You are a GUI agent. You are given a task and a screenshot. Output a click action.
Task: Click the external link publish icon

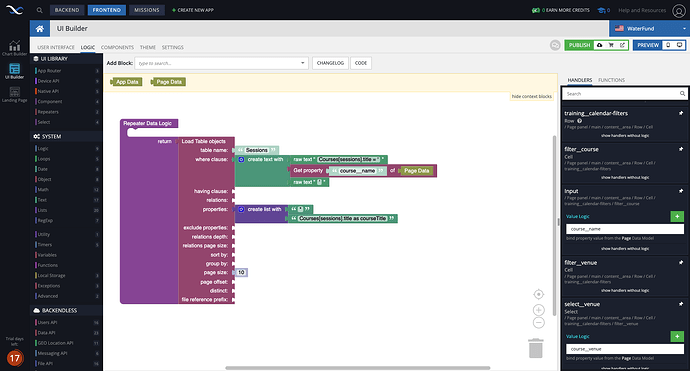(622, 45)
